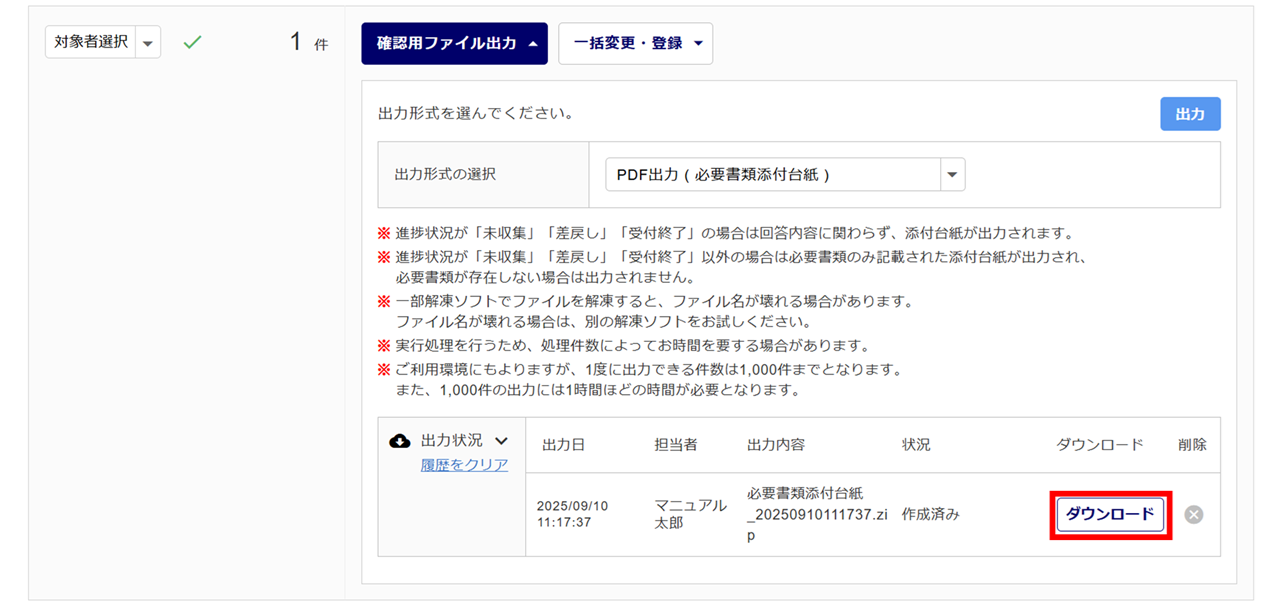
Task: Open the arrow dropdown beside 対象者選択
Action: [x=148, y=43]
